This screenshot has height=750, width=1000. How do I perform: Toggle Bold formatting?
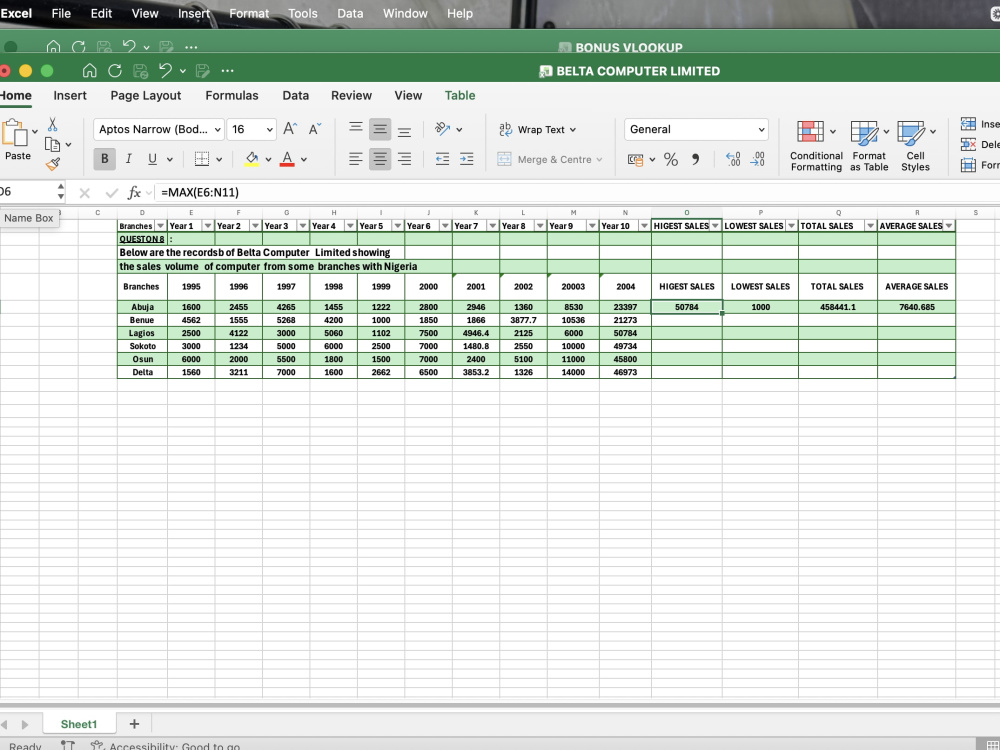[105, 159]
